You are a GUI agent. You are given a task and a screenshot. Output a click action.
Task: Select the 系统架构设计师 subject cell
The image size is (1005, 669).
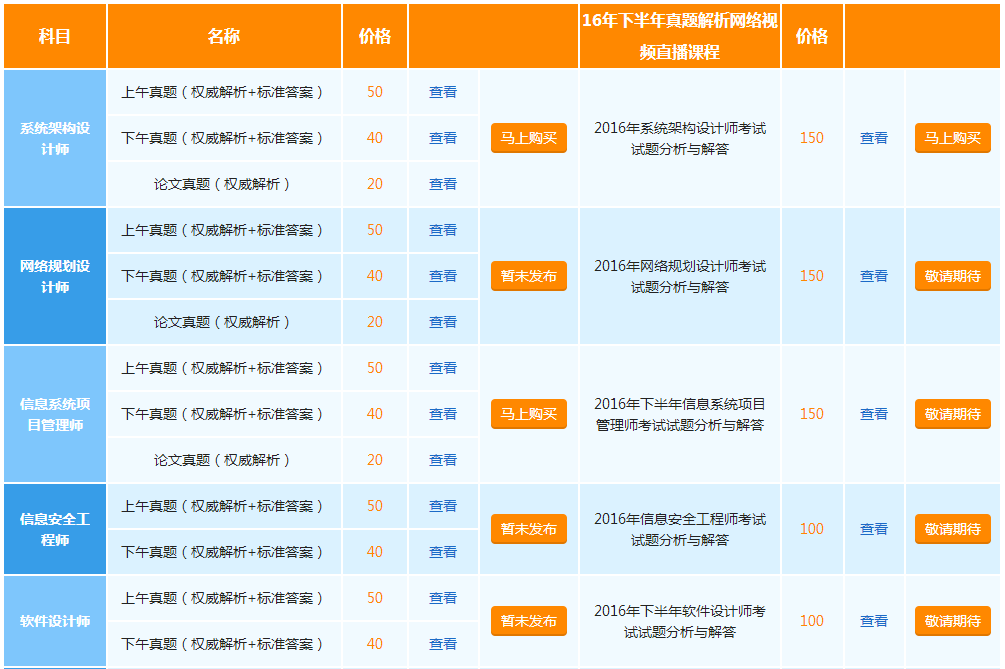pyautogui.click(x=55, y=138)
